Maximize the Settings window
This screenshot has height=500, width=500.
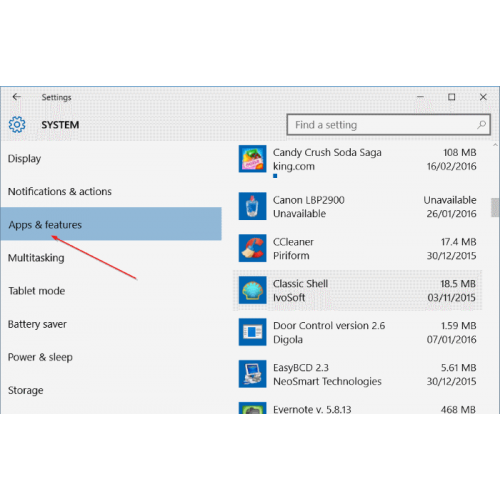451,97
